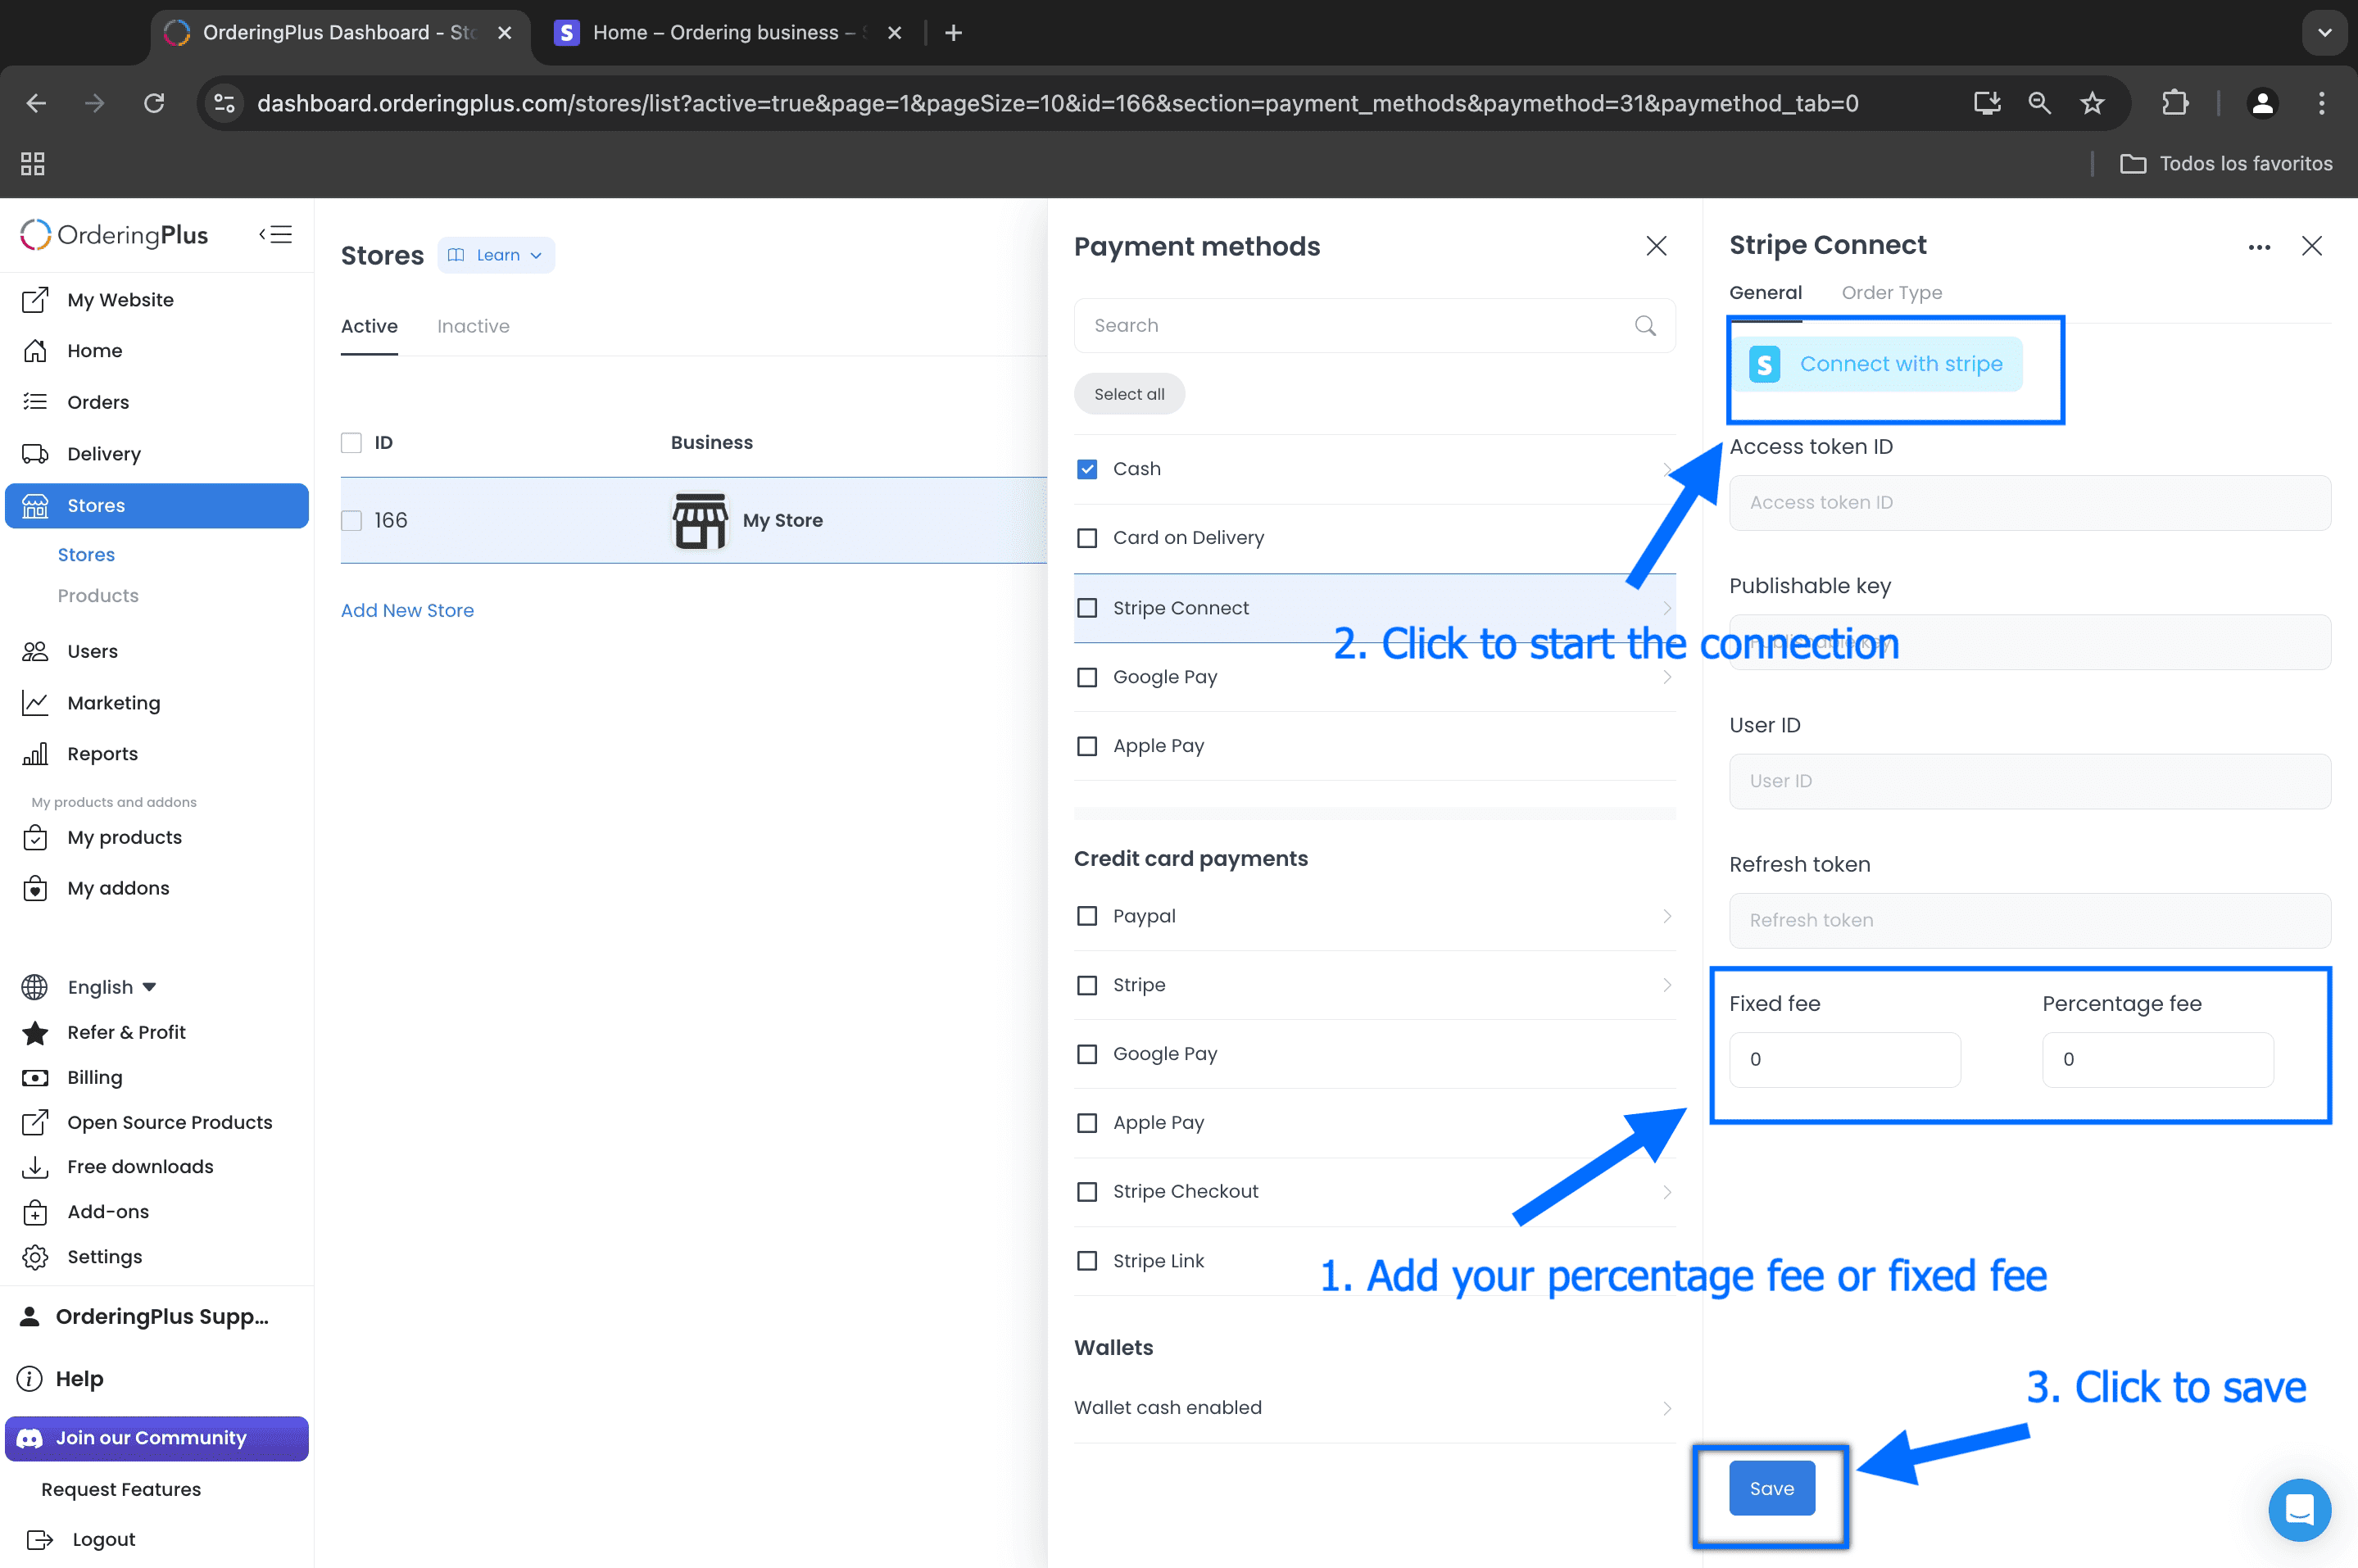Expand the Learn dropdown
The image size is (2358, 1568).
pos(496,255)
